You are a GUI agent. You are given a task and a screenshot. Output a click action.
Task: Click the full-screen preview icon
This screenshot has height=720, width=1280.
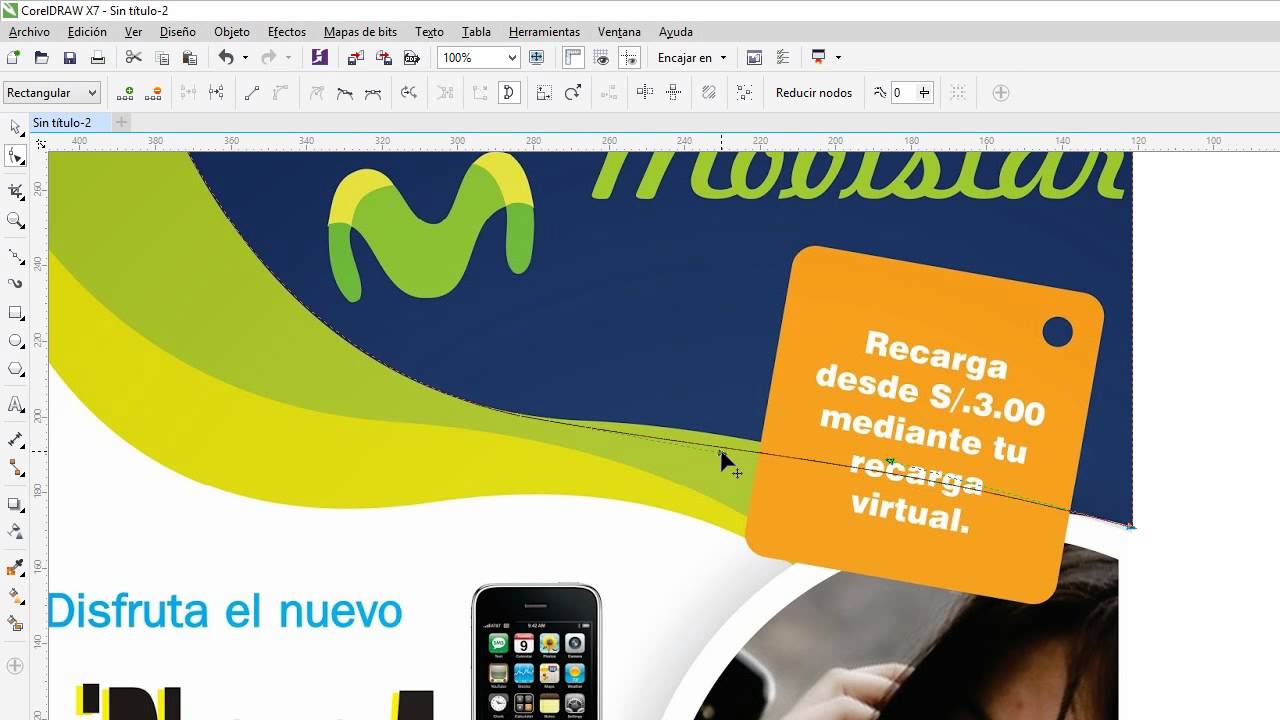point(536,58)
